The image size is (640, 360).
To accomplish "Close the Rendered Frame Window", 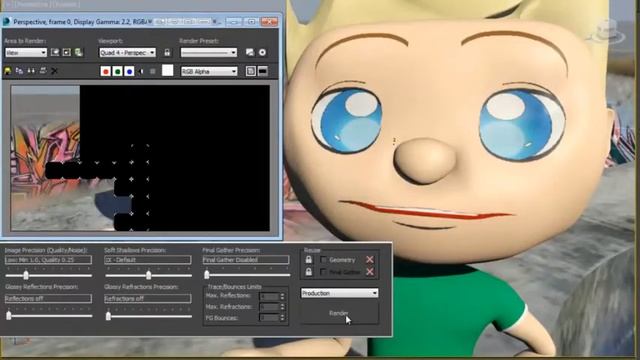I will [269, 22].
